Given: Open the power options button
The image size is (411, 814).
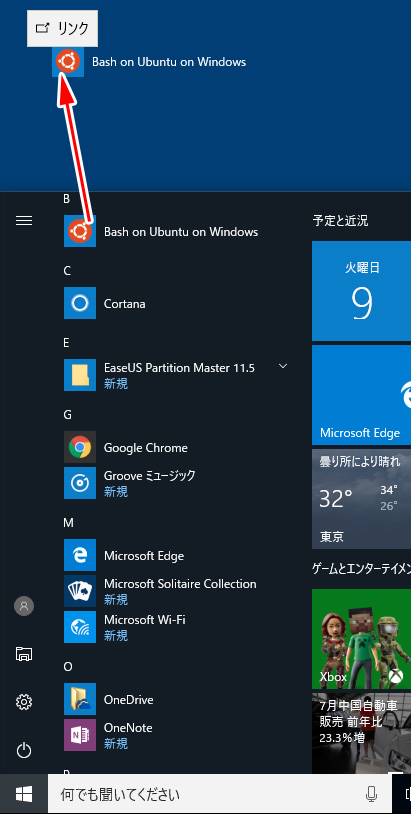Looking at the screenshot, I should [x=24, y=750].
